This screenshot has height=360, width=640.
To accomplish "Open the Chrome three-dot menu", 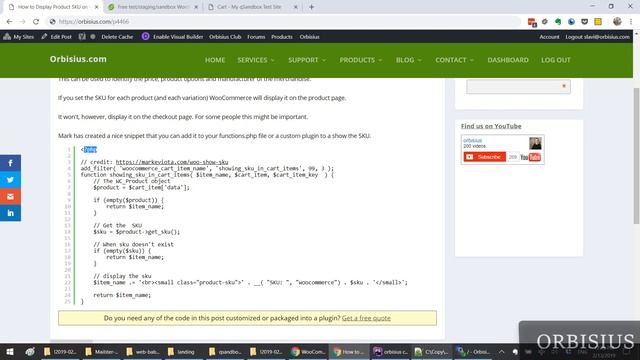I will [631, 22].
